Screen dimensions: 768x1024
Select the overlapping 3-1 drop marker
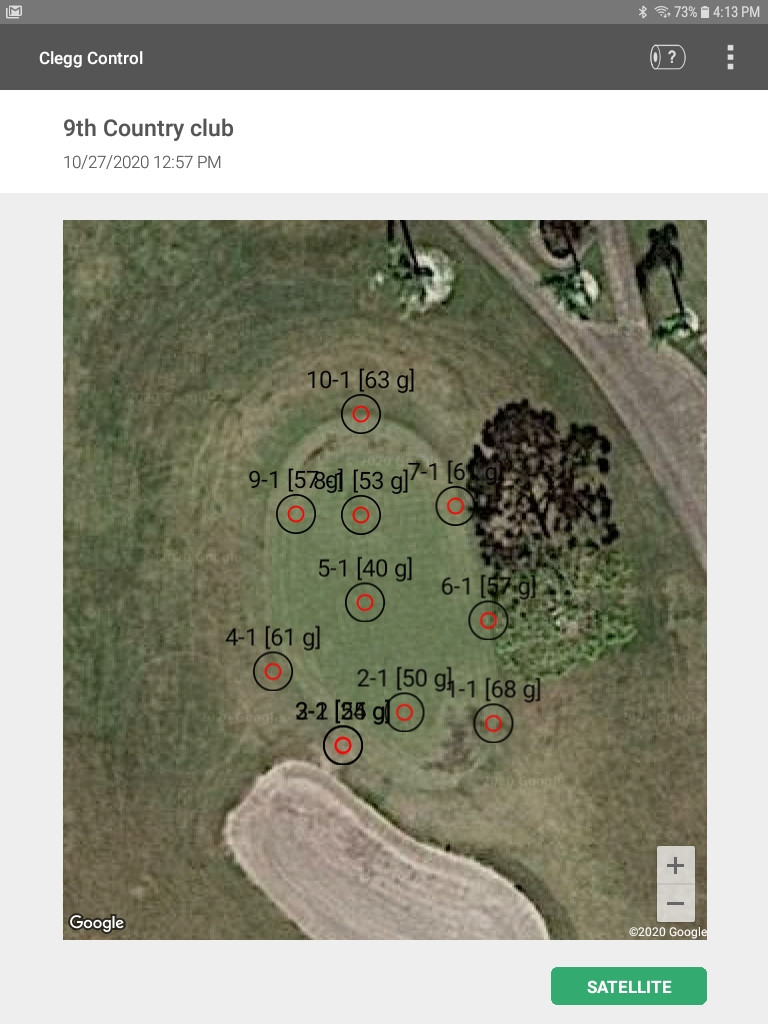coord(343,745)
